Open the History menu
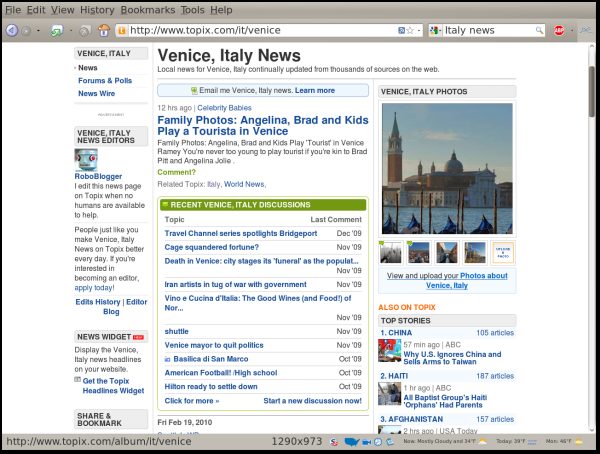600x454 pixels. tap(97, 10)
